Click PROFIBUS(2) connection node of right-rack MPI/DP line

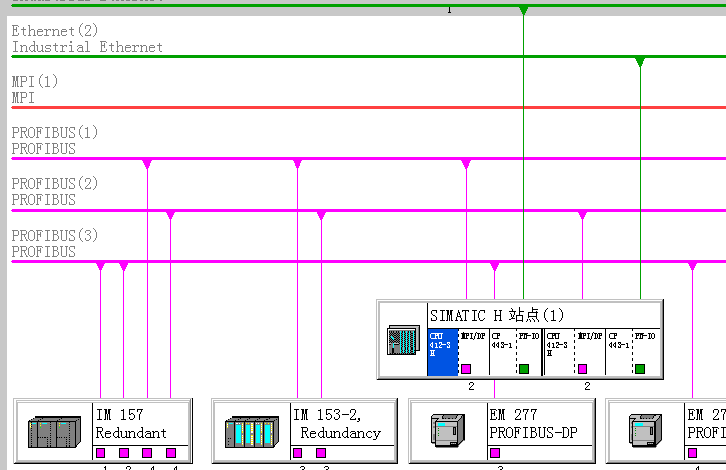(582, 215)
